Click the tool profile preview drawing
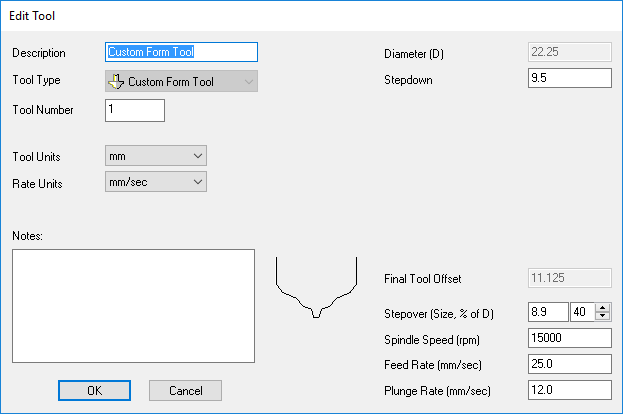 point(316,287)
